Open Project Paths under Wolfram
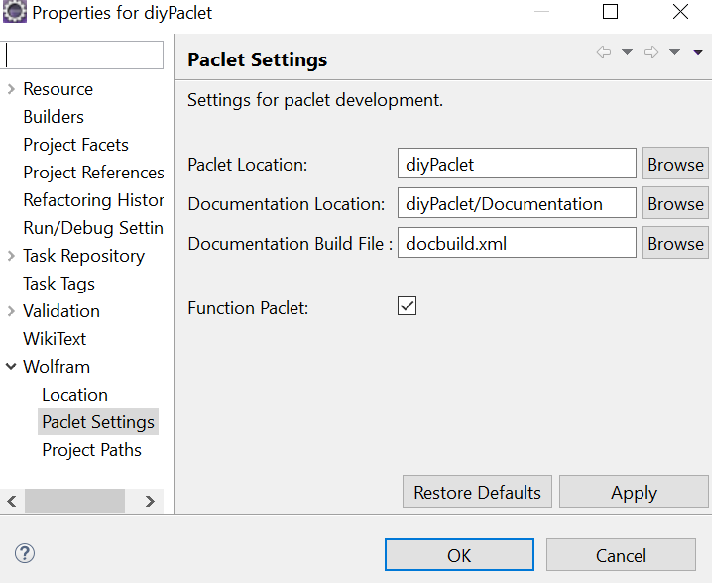 click(92, 450)
